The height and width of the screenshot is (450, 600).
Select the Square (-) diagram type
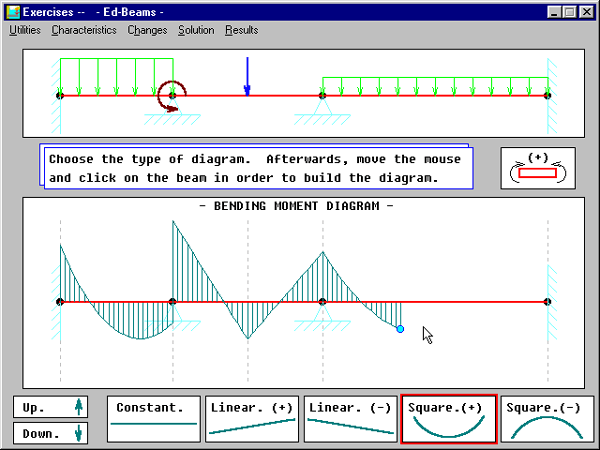pos(547,419)
